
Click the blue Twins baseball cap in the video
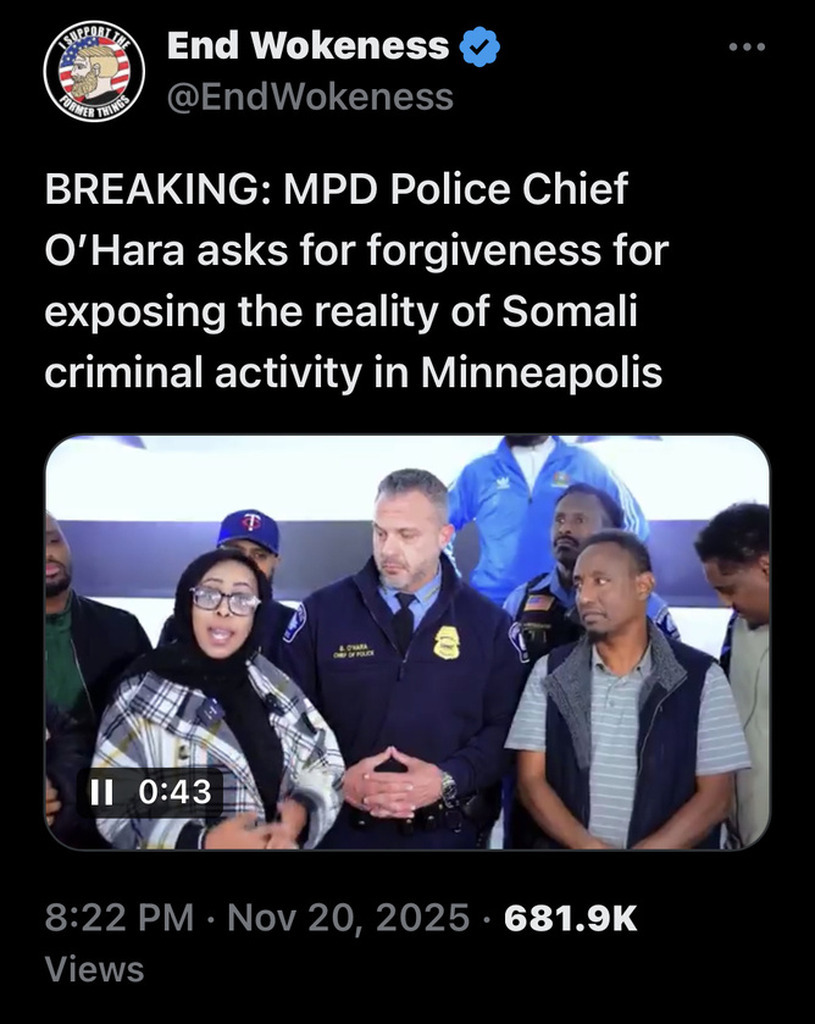click(x=249, y=529)
